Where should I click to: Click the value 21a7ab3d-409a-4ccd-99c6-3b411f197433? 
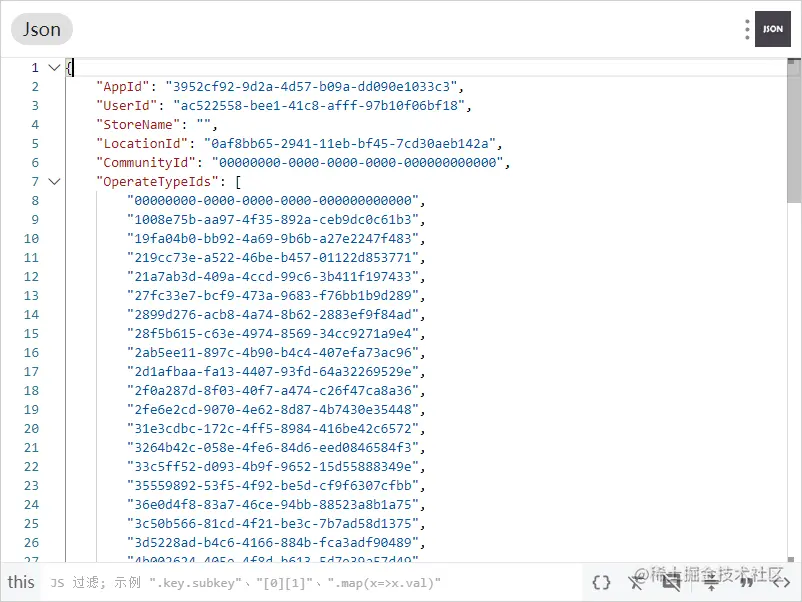tap(273, 277)
